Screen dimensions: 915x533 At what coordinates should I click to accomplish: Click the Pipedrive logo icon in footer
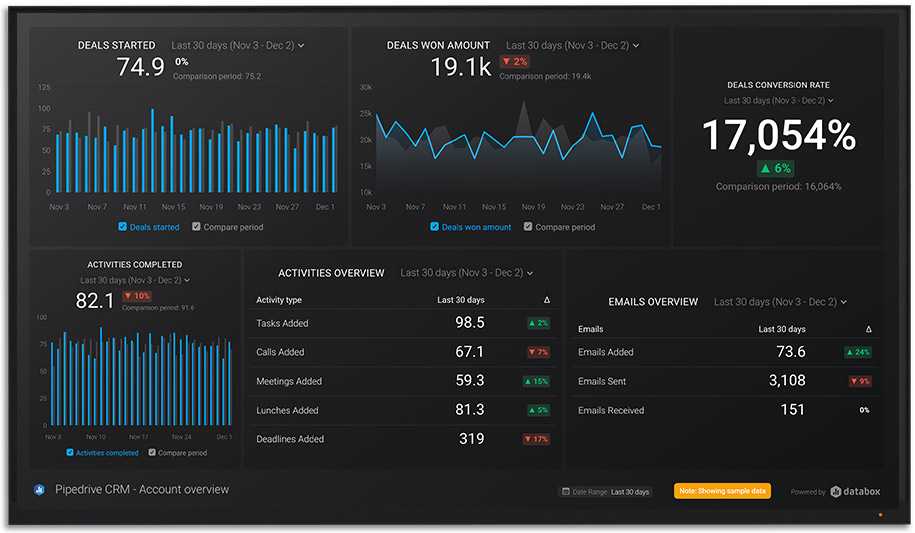(39, 490)
